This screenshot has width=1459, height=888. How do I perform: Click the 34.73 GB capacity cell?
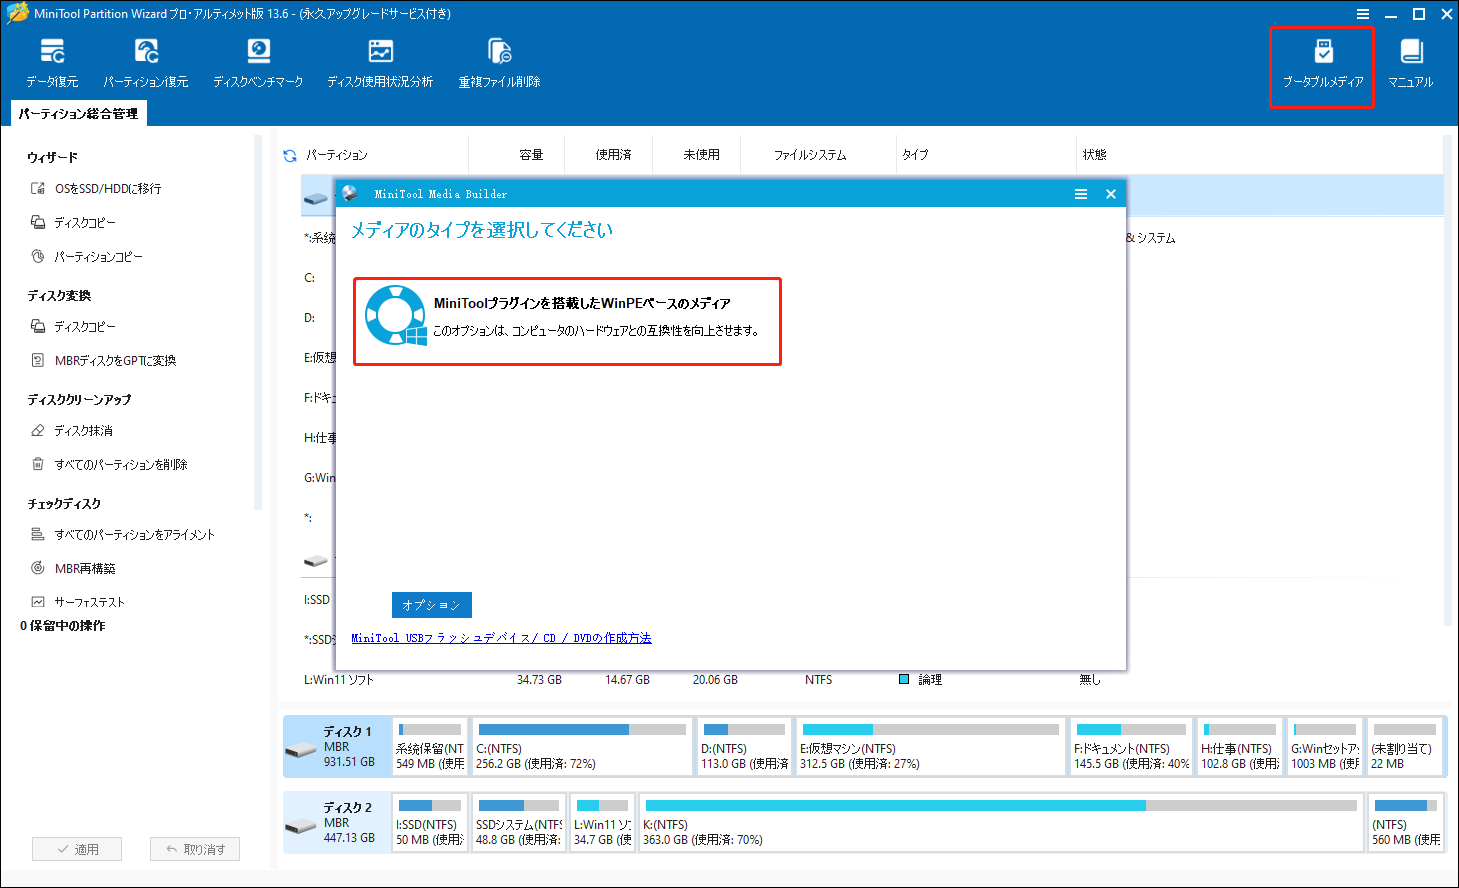pyautogui.click(x=539, y=680)
